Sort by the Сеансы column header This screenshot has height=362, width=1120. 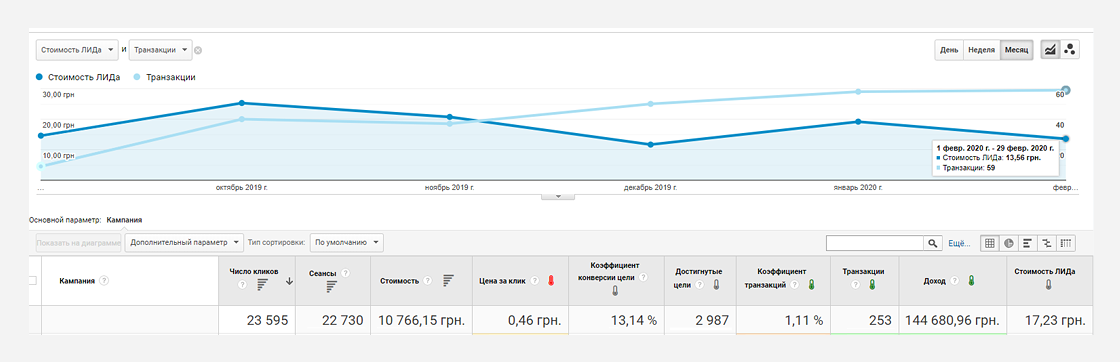(323, 273)
